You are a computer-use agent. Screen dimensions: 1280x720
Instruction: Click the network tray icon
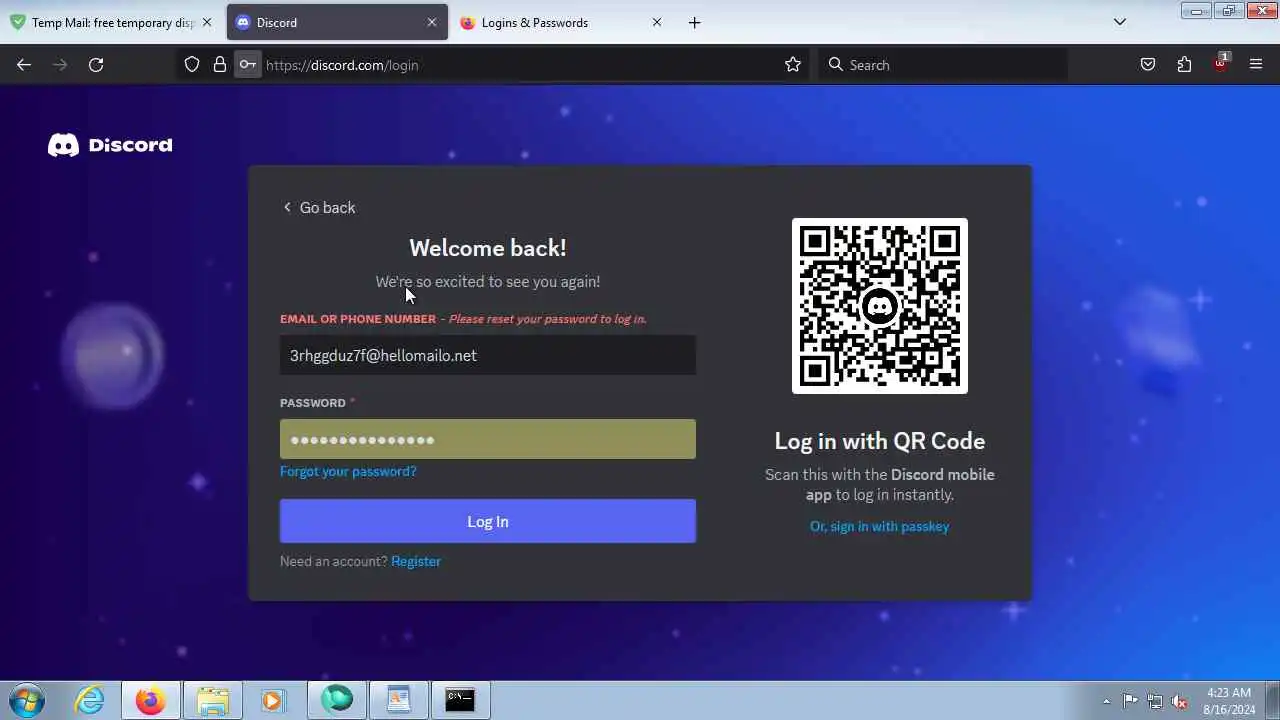(x=1155, y=701)
